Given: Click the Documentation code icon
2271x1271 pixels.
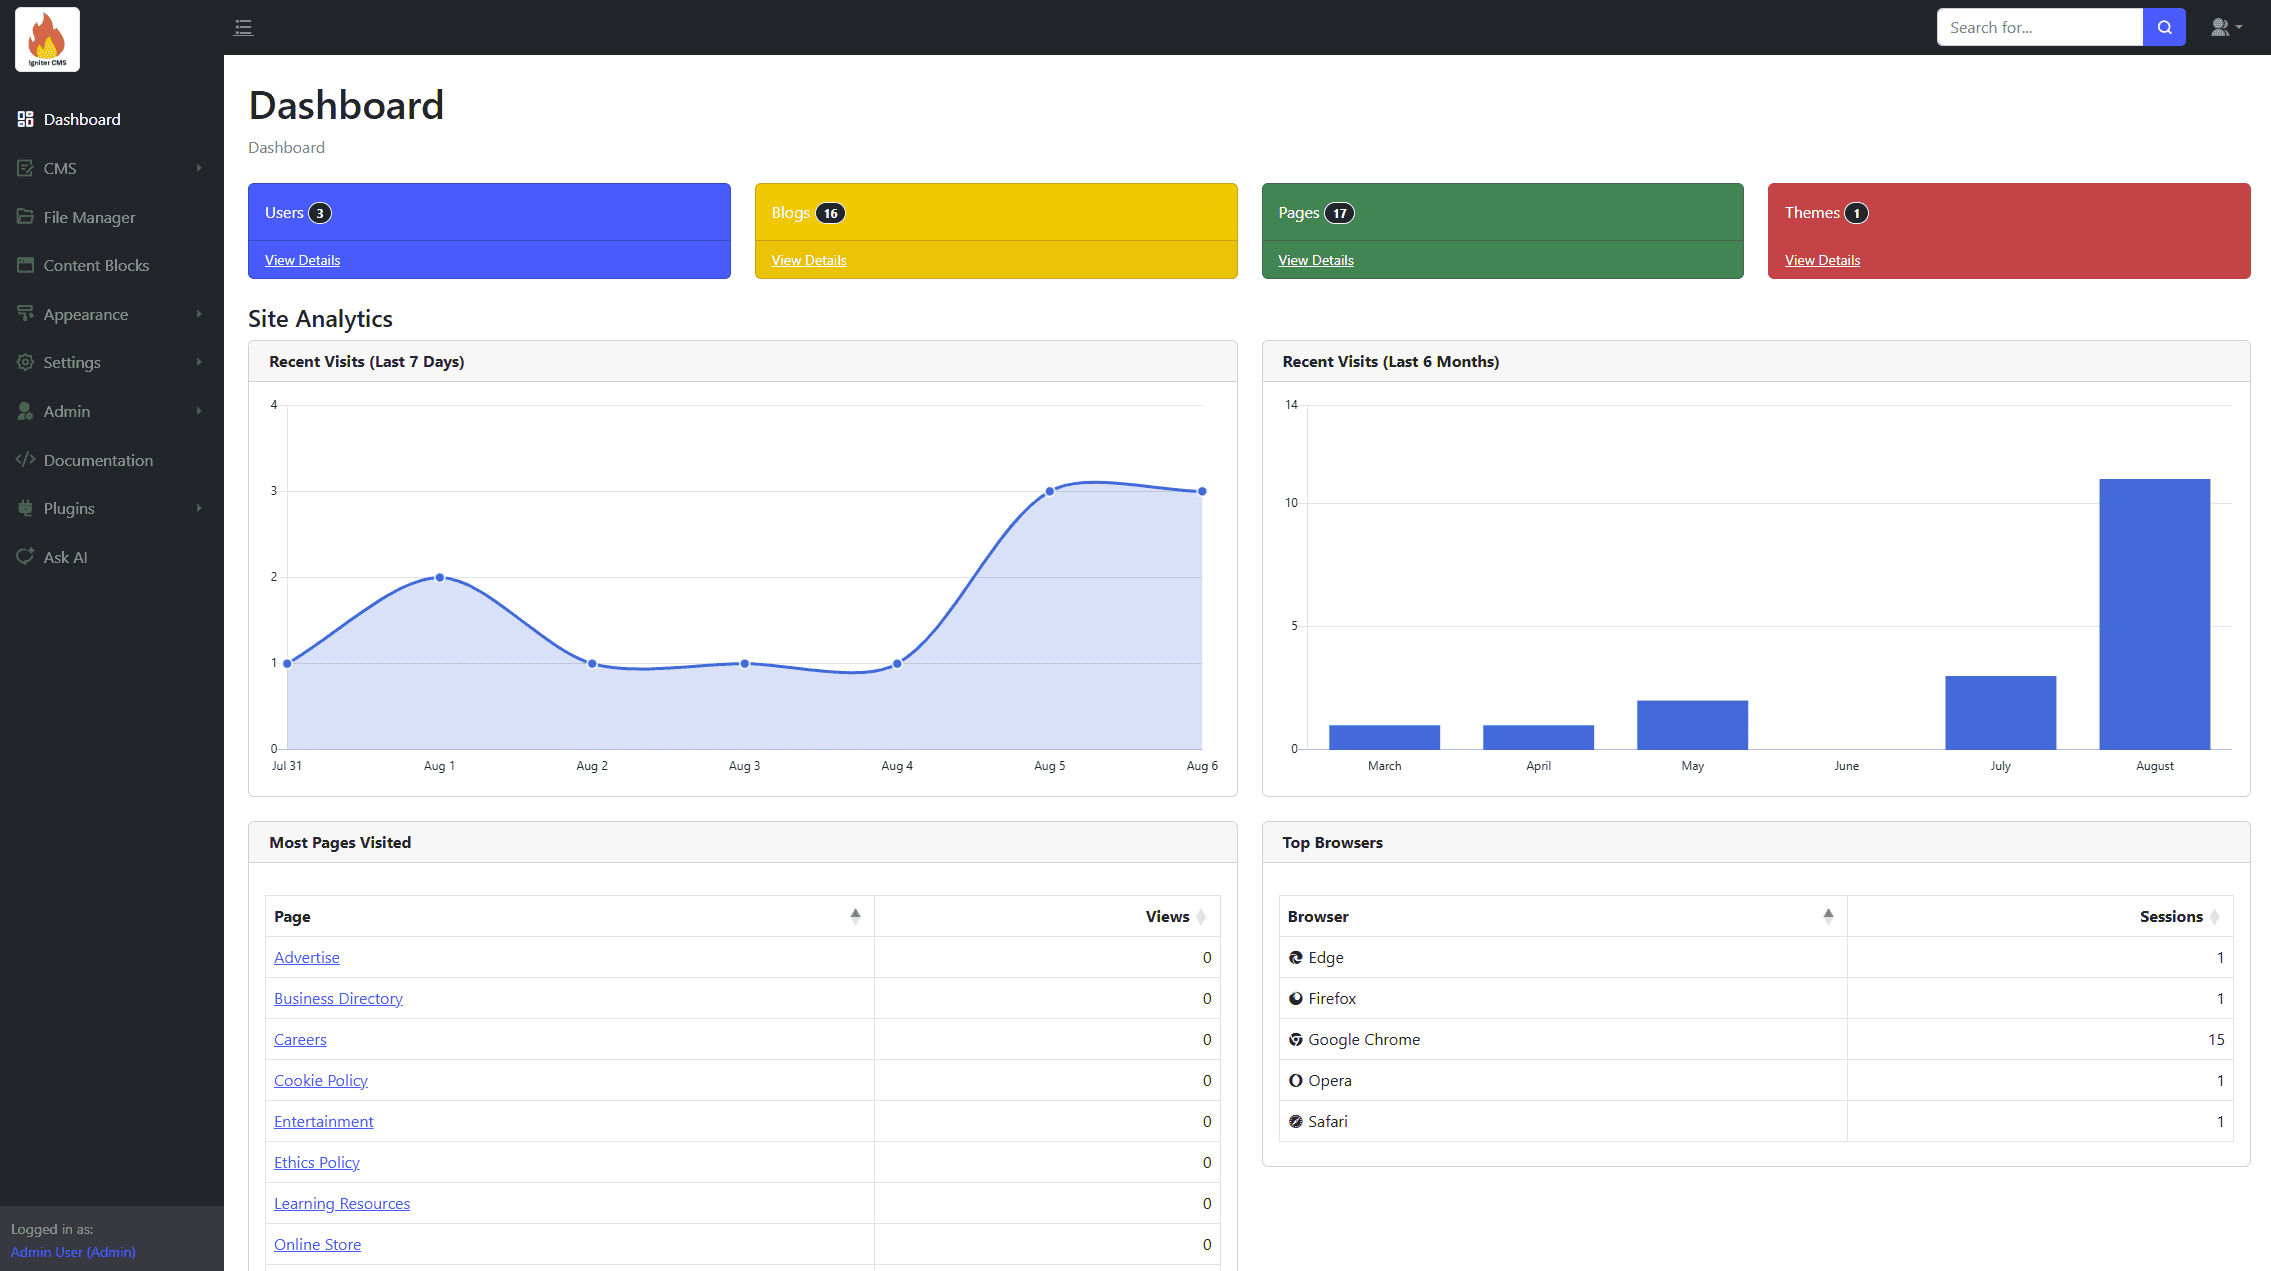Looking at the screenshot, I should click(25, 460).
